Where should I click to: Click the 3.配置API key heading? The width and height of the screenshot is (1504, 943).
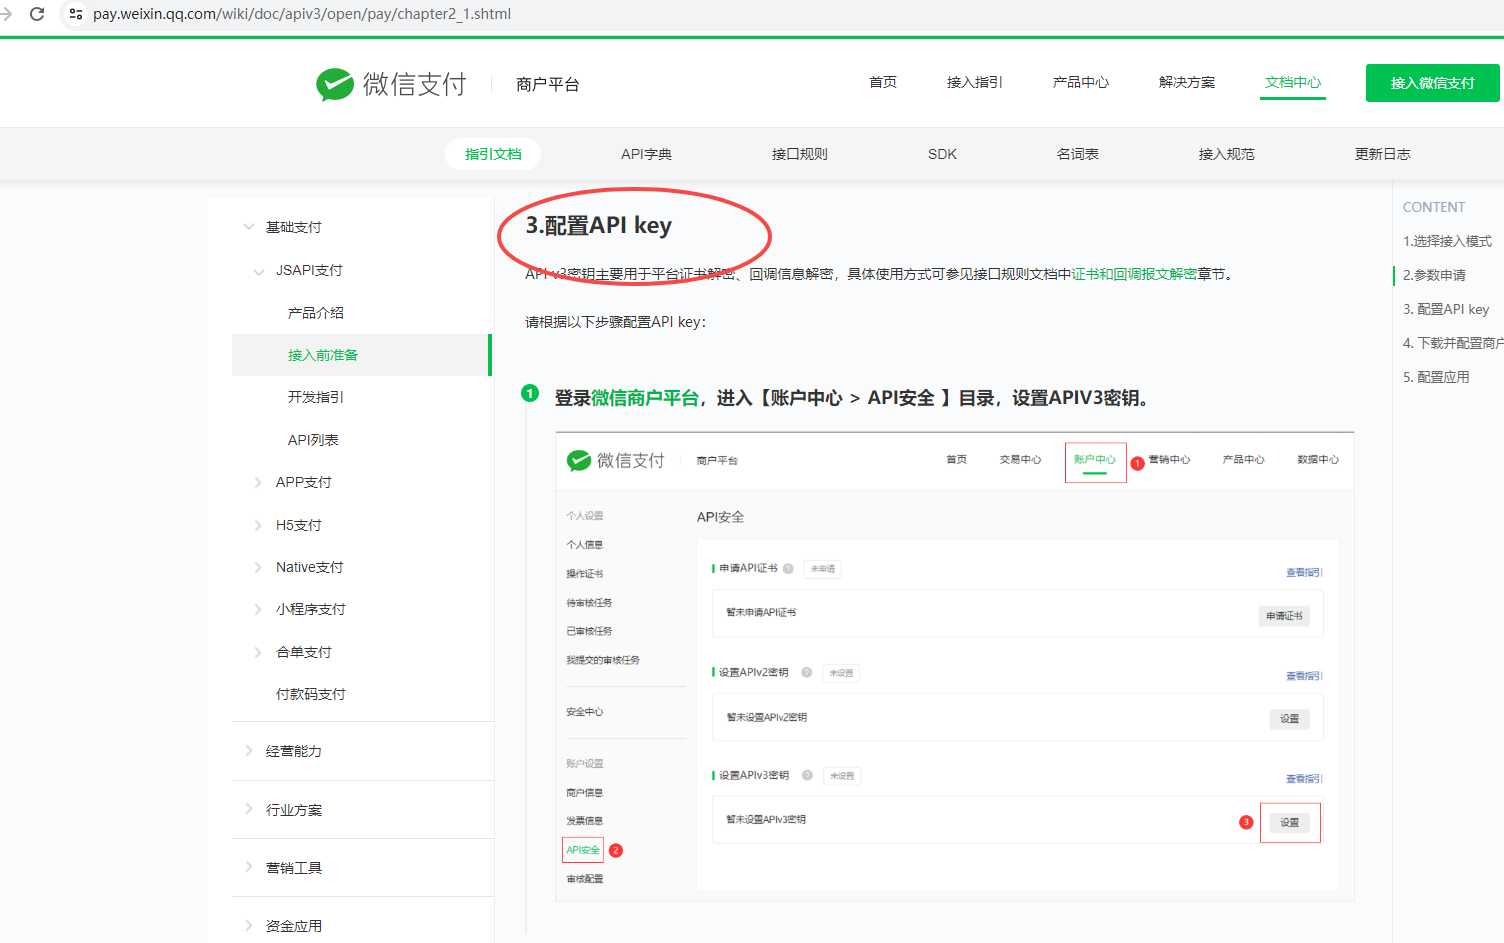click(599, 226)
